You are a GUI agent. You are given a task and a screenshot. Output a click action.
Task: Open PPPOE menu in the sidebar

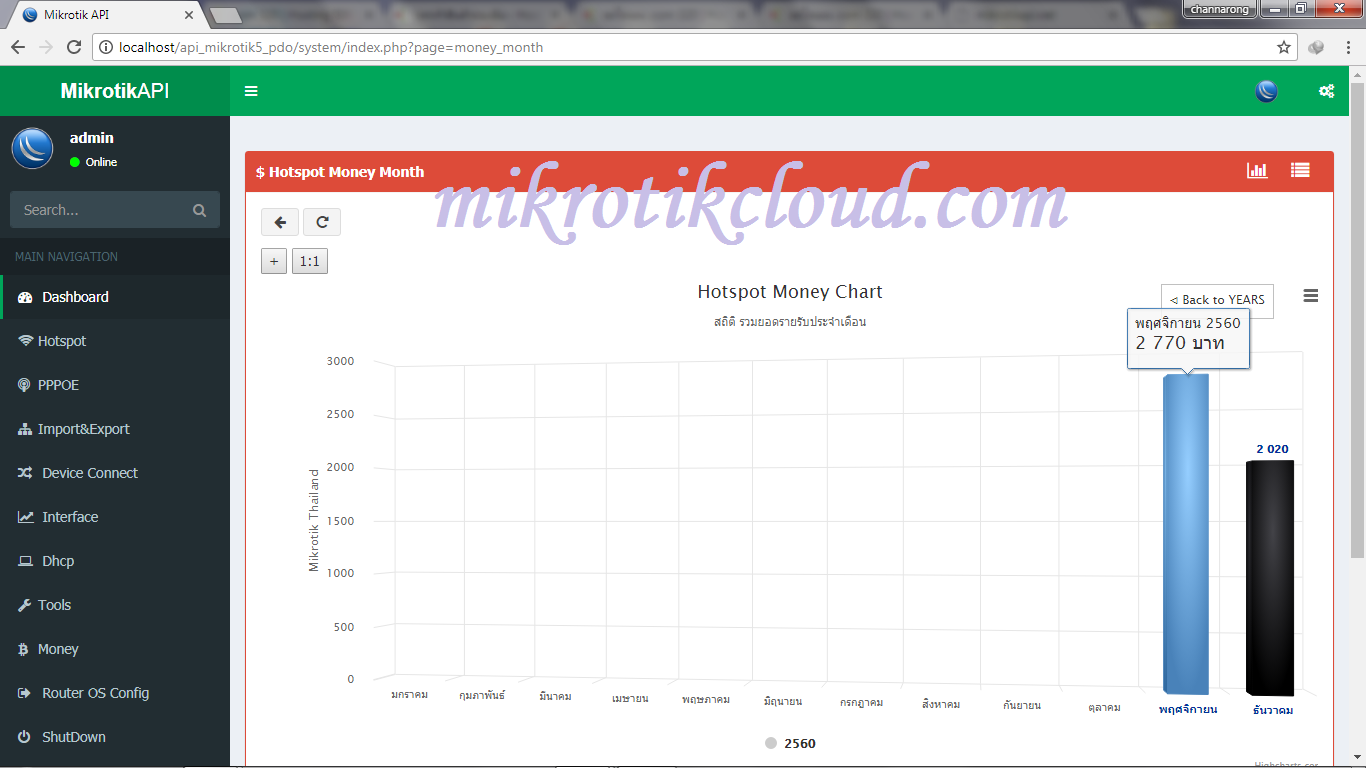[x=115, y=385]
